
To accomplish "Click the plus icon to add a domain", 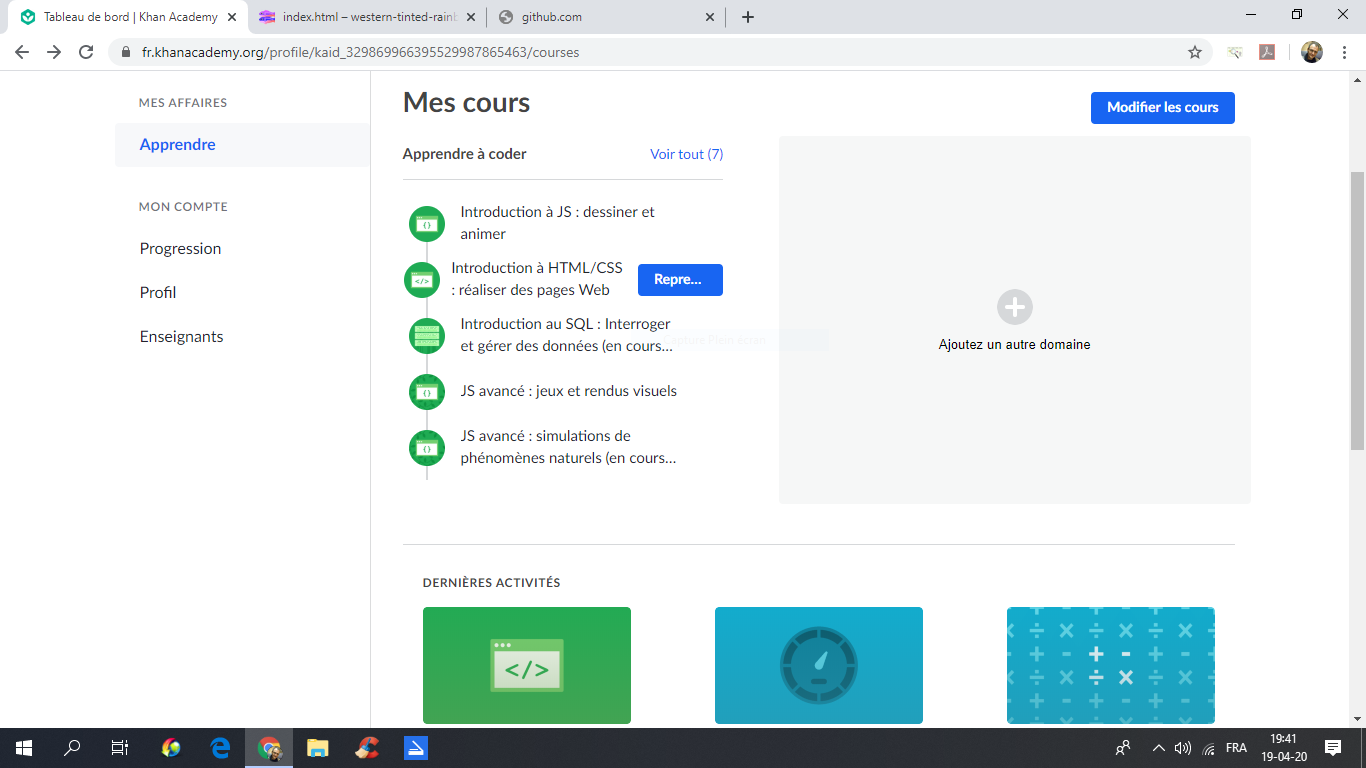I will pyautogui.click(x=1014, y=307).
